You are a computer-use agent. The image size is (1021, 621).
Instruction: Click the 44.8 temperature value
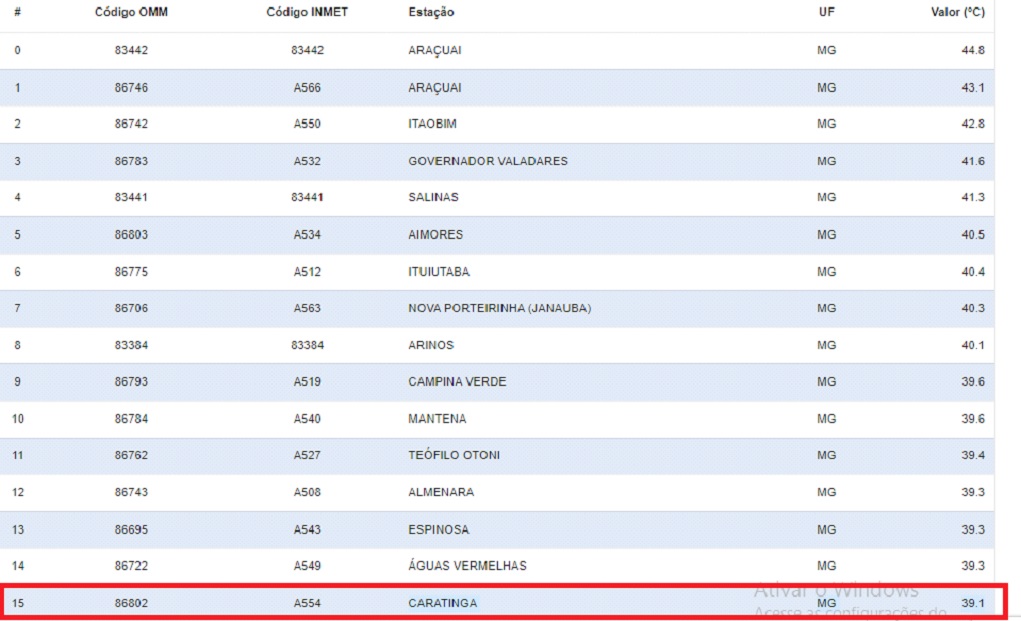point(972,50)
